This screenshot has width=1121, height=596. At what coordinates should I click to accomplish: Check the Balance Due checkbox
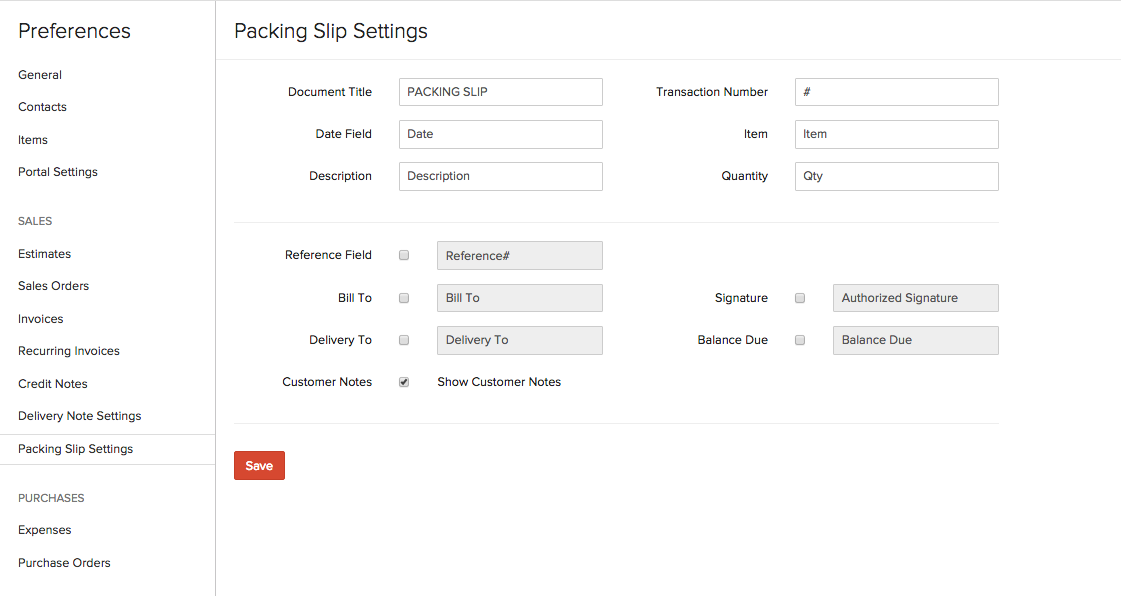(800, 340)
